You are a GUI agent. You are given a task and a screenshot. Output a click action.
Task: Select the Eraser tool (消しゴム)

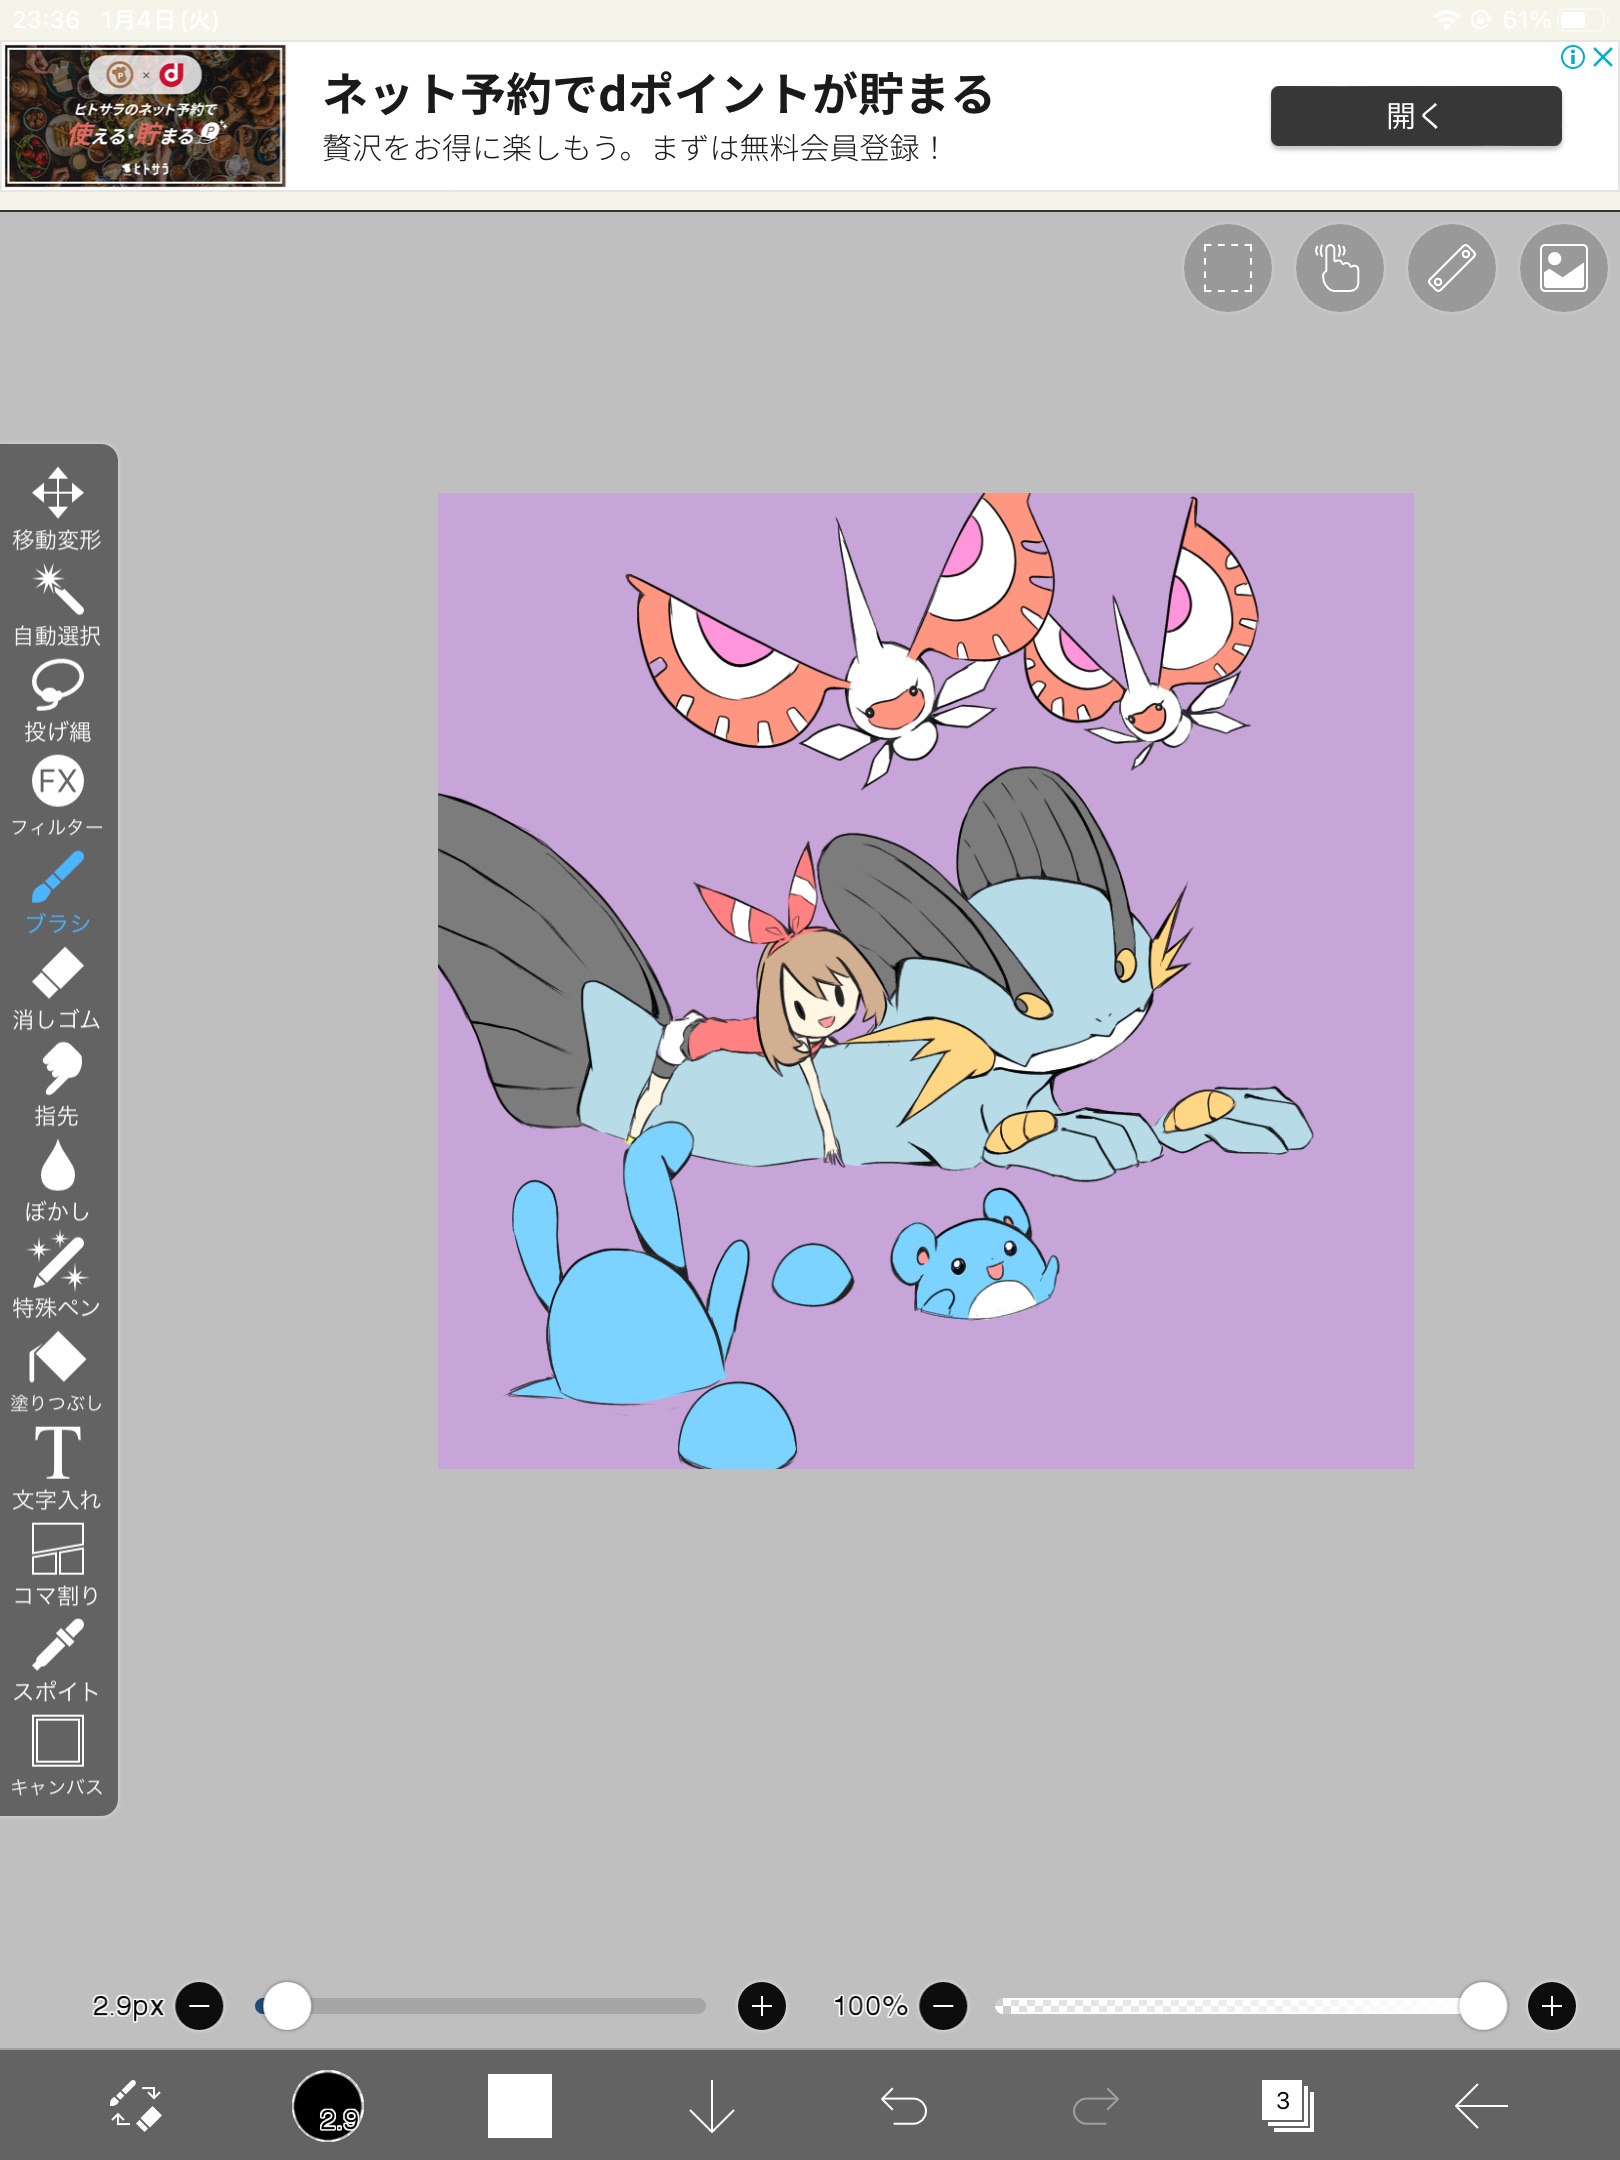pyautogui.click(x=57, y=987)
